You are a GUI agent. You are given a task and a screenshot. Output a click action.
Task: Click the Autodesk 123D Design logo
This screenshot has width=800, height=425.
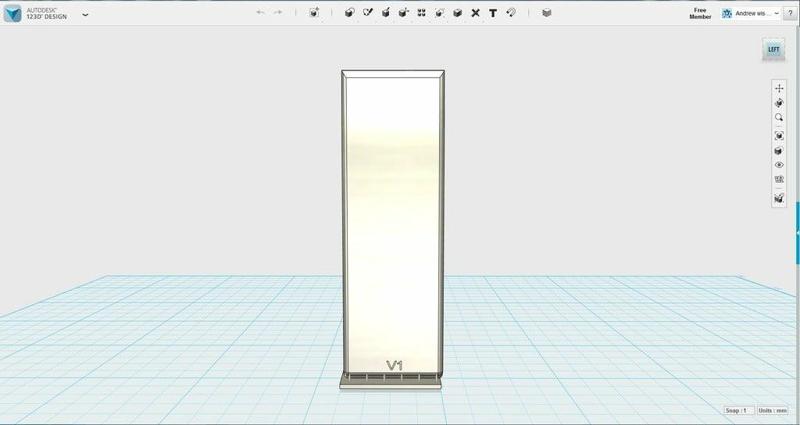pos(13,14)
